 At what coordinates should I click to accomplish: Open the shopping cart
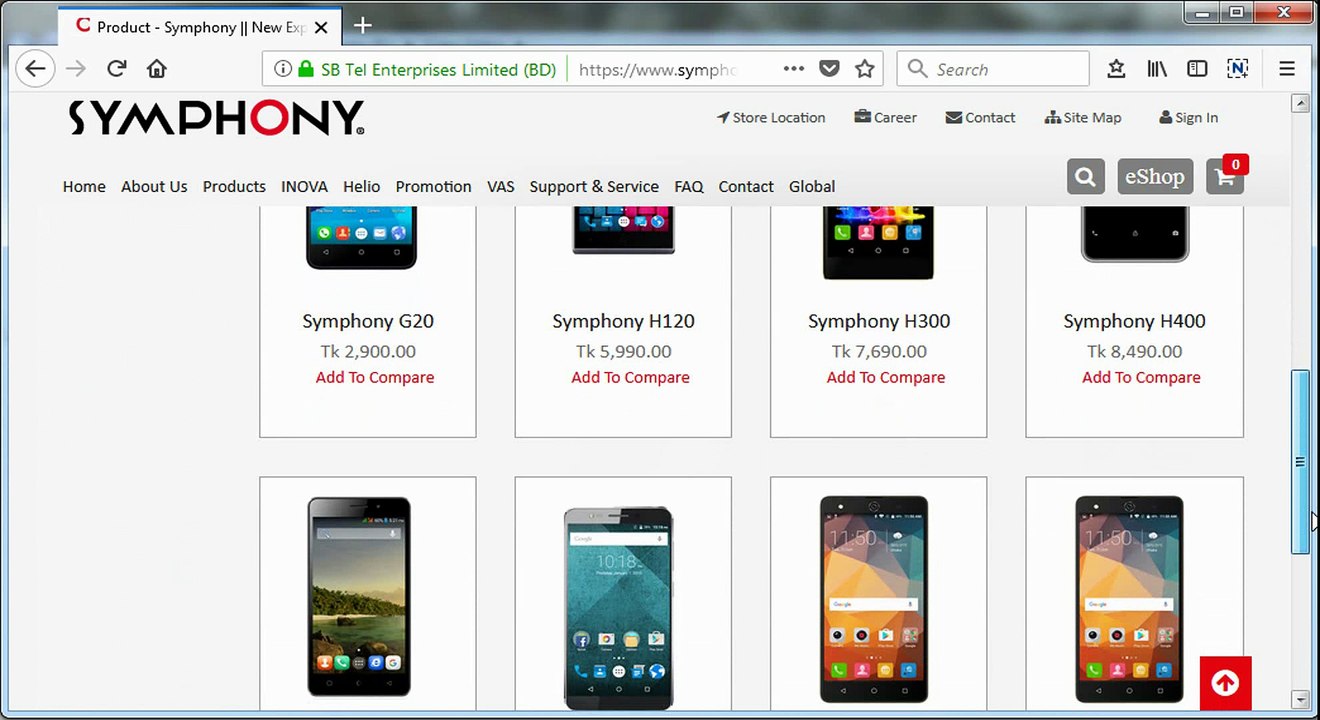(x=1225, y=177)
